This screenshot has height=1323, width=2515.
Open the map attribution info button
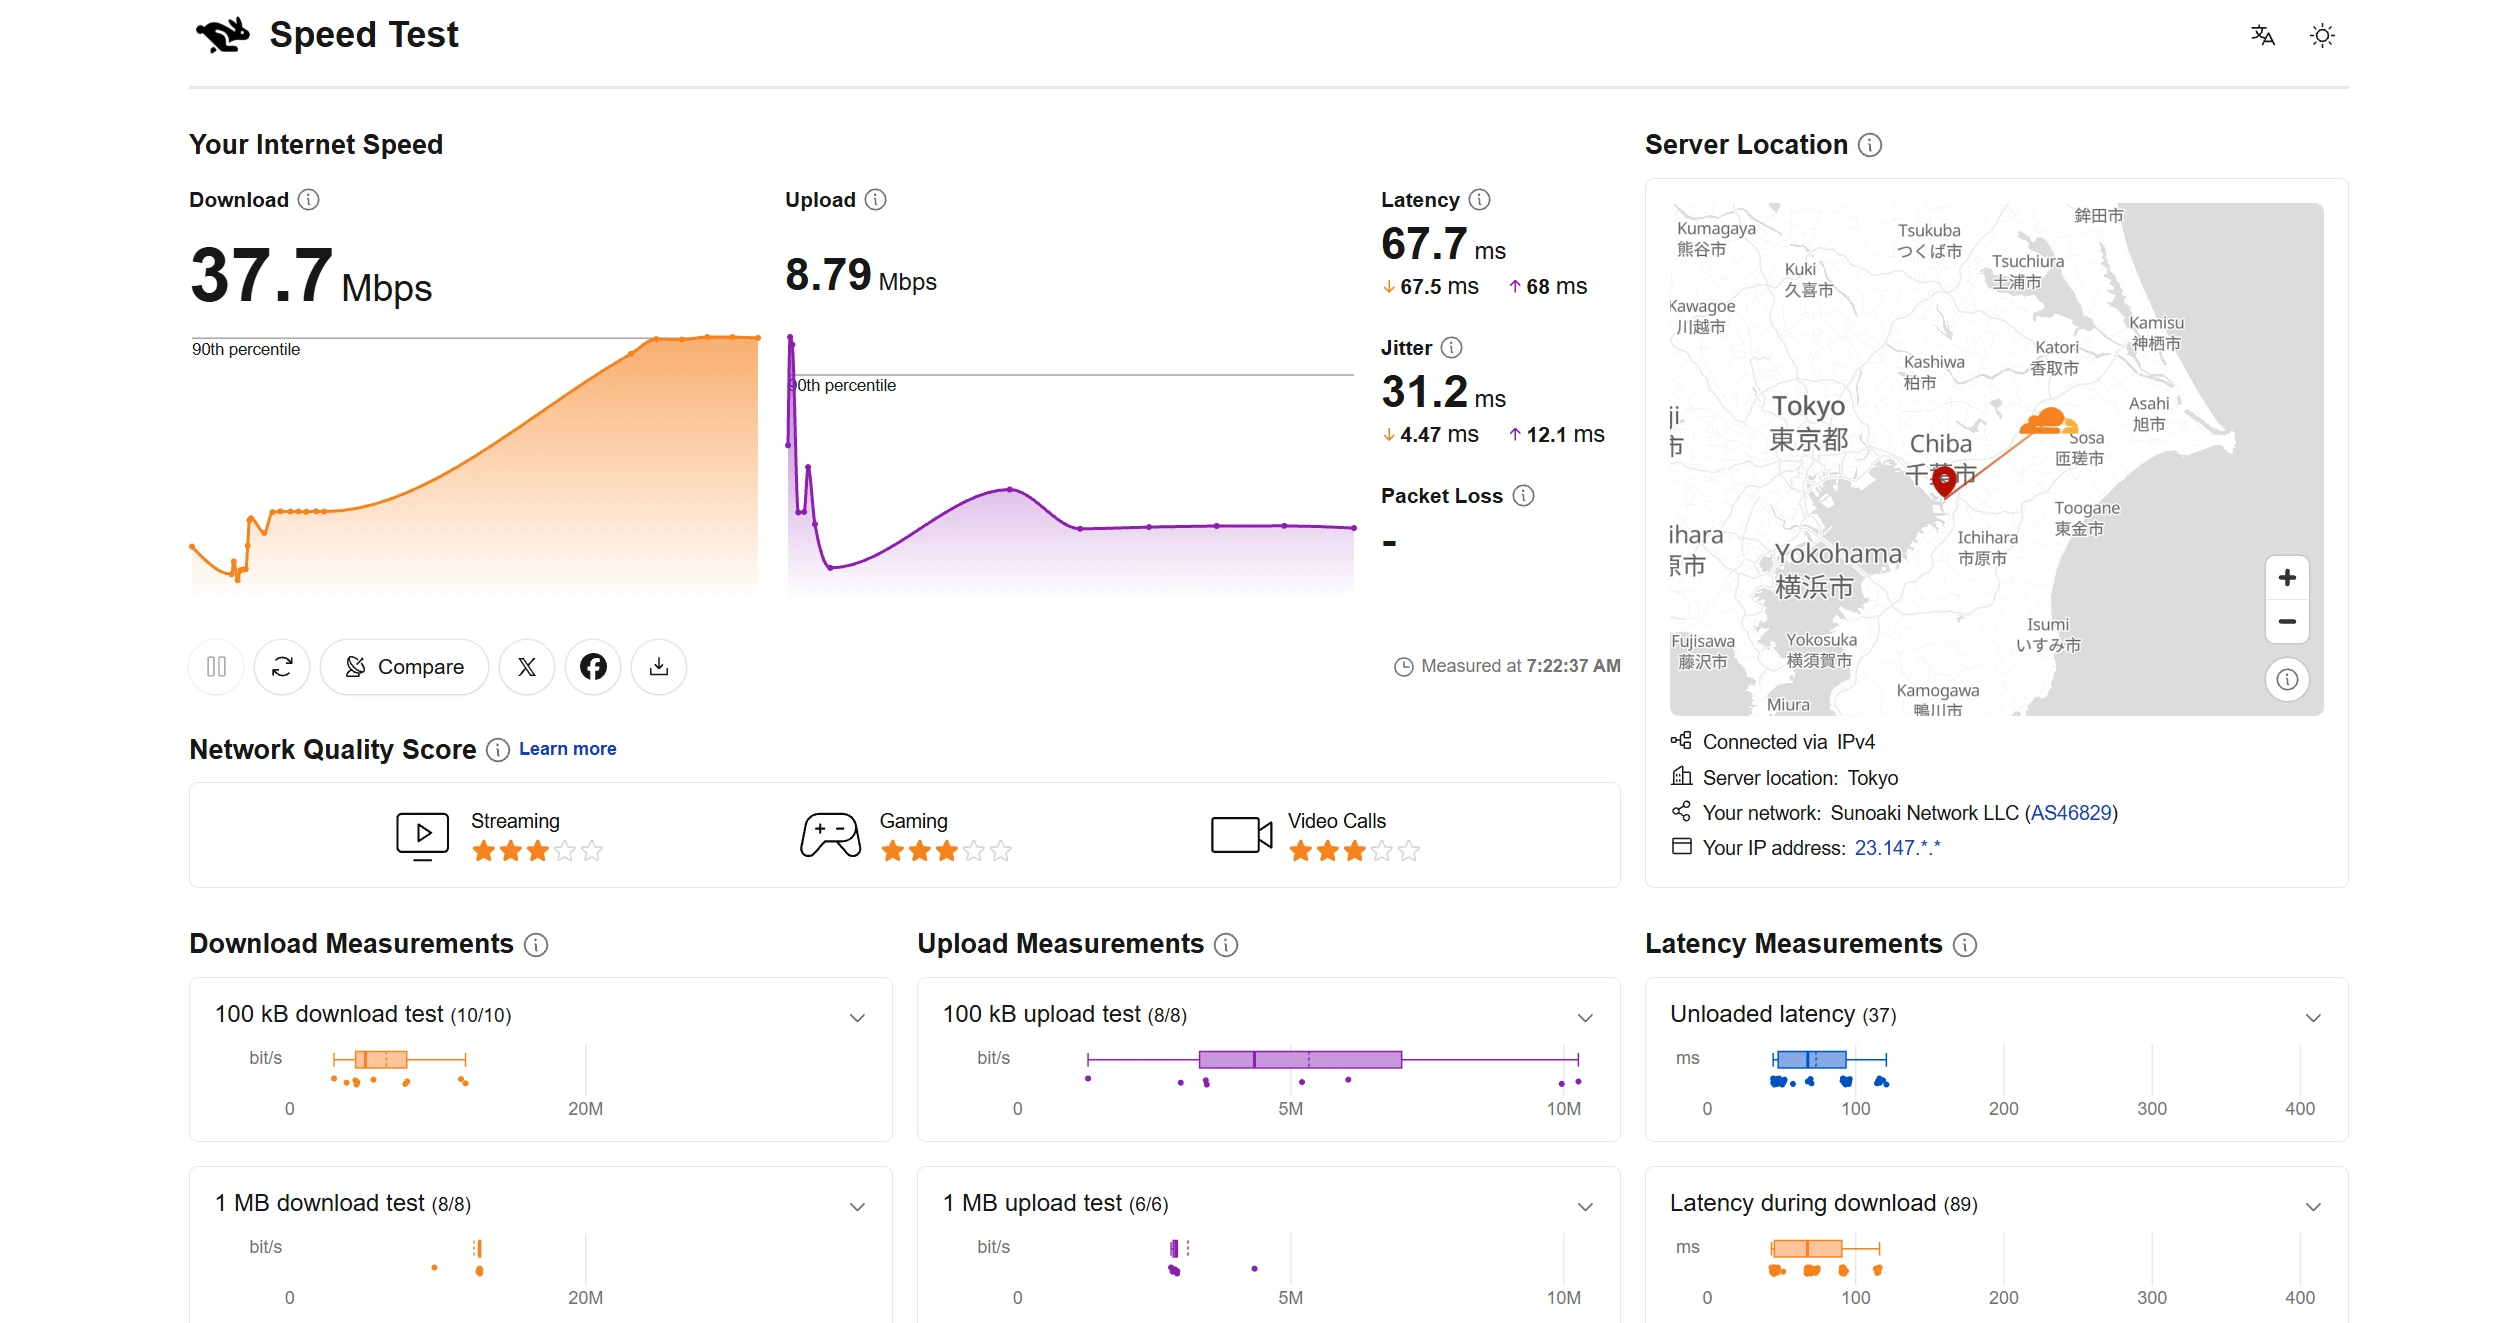click(2287, 680)
